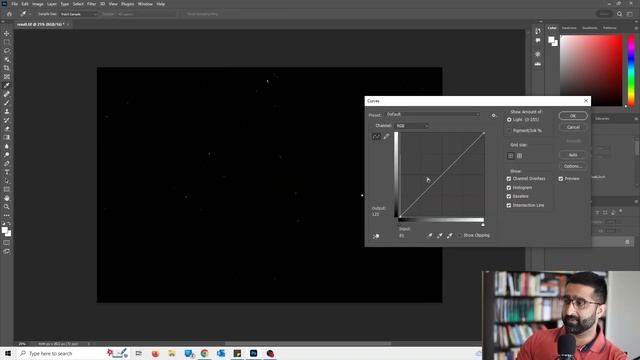Select the Hand tool
Image resolution: width=640 pixels, height=360 pixels.
coord(7,198)
